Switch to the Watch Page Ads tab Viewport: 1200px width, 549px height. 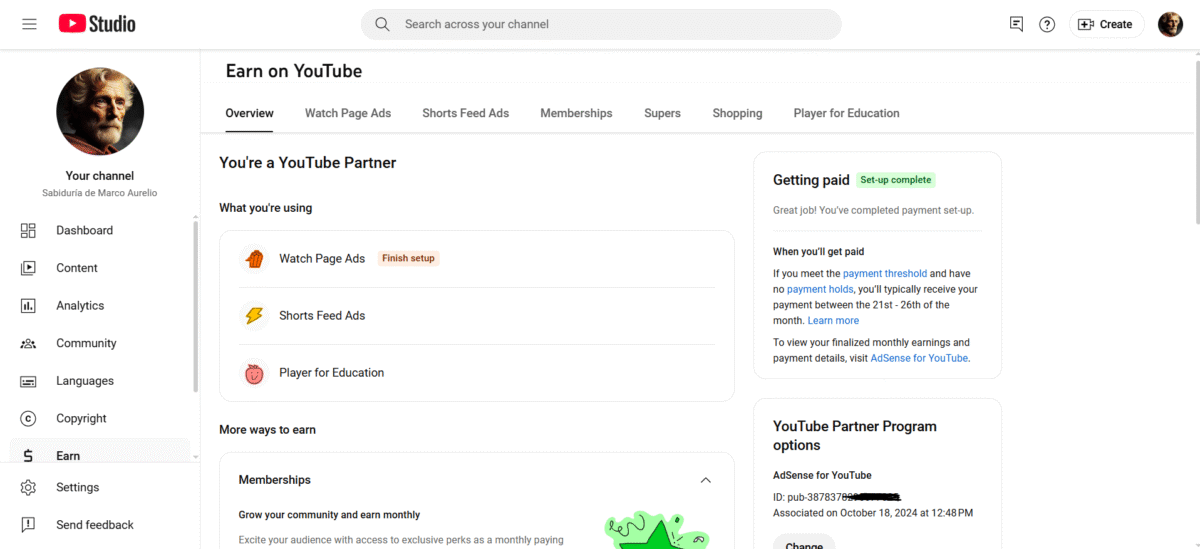point(348,113)
